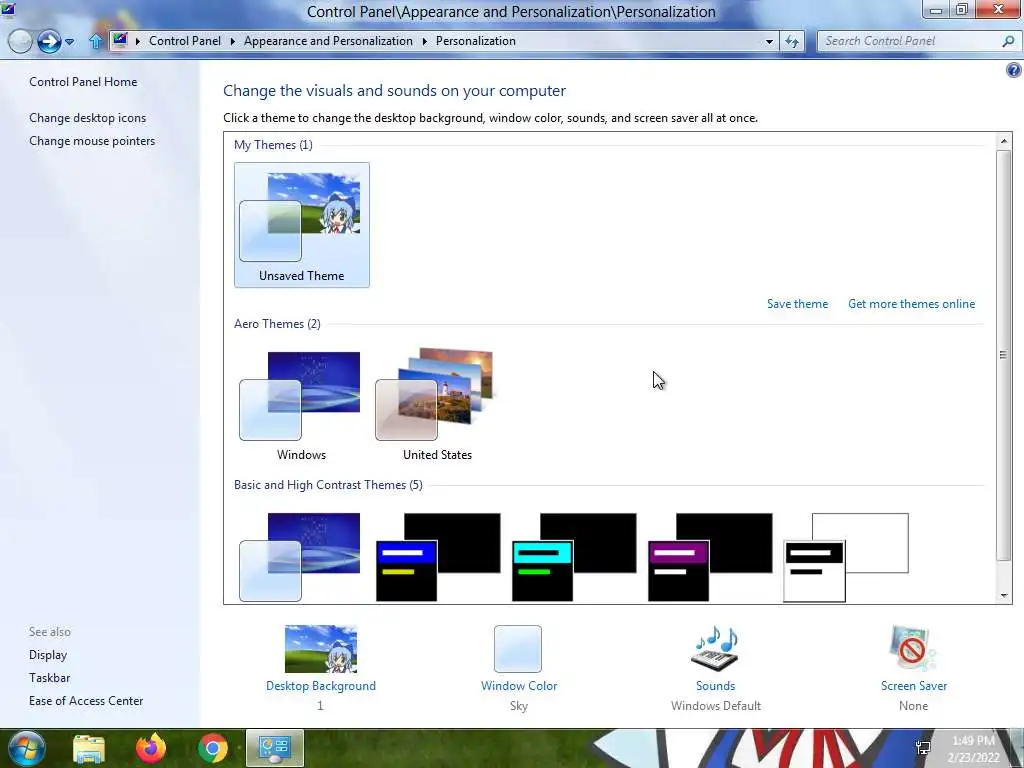Click the Forward navigation arrow button
Viewport: 1024px width, 768px height.
coord(49,41)
